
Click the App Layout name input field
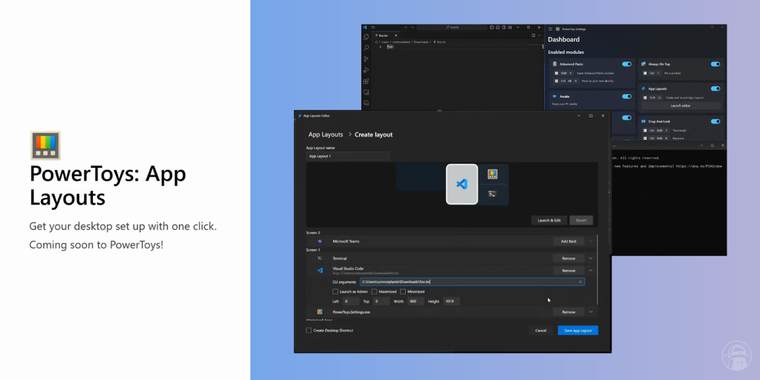348,156
